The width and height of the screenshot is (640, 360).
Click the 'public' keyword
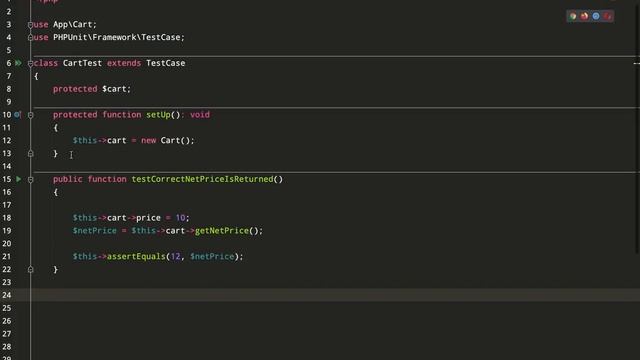tap(68, 179)
